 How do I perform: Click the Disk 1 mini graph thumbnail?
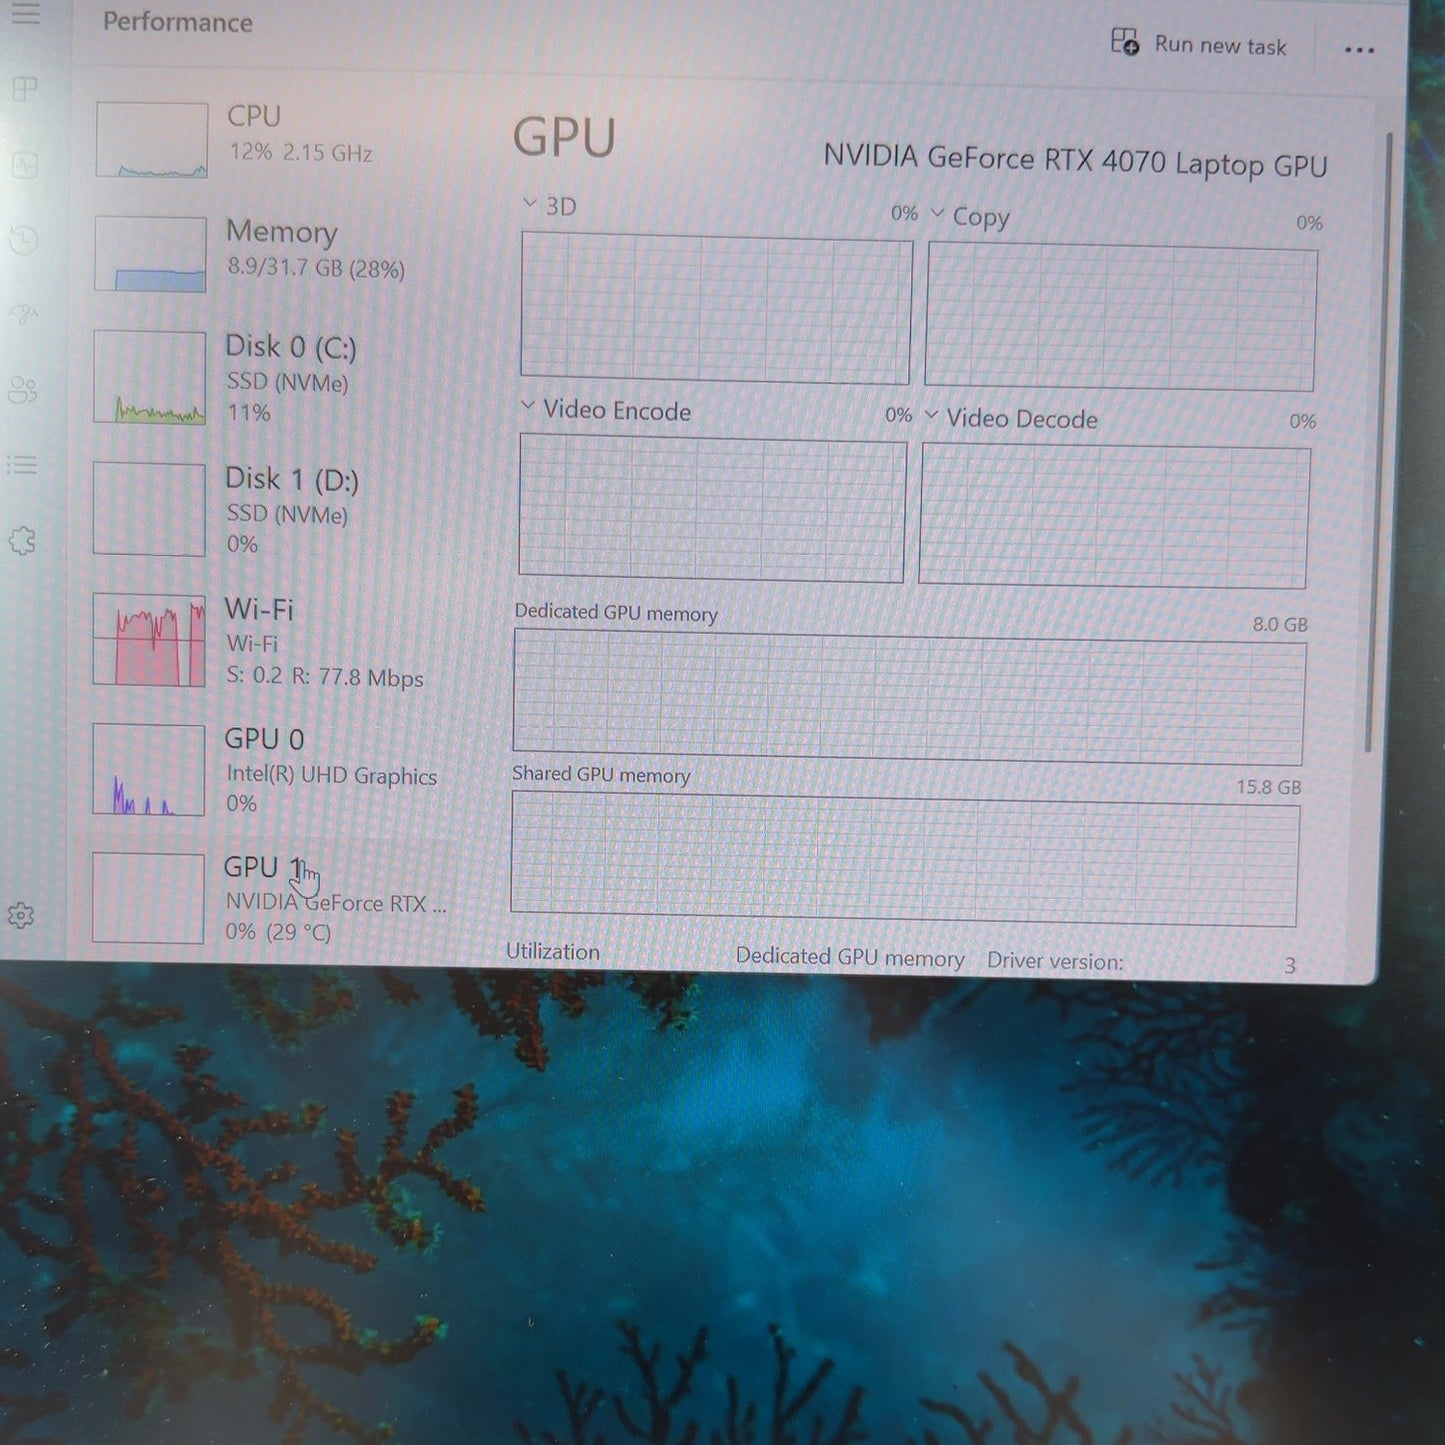click(x=149, y=509)
